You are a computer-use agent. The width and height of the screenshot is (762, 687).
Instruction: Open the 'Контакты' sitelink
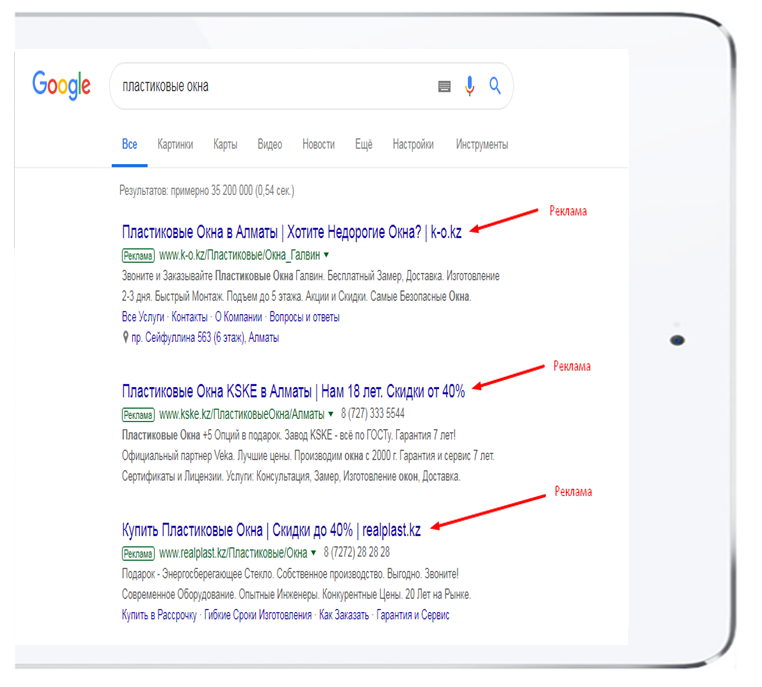[x=190, y=317]
